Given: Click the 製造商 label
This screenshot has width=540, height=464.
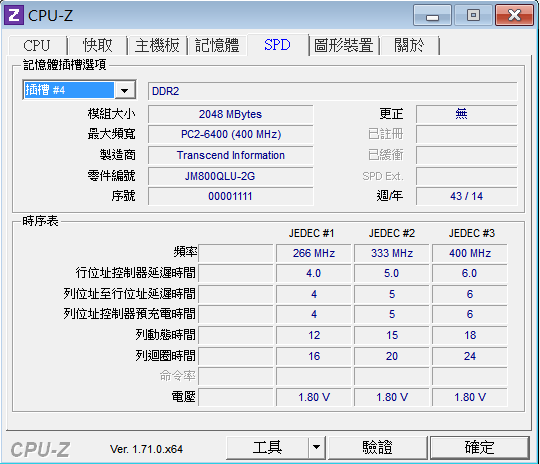Looking at the screenshot, I should (117, 155).
